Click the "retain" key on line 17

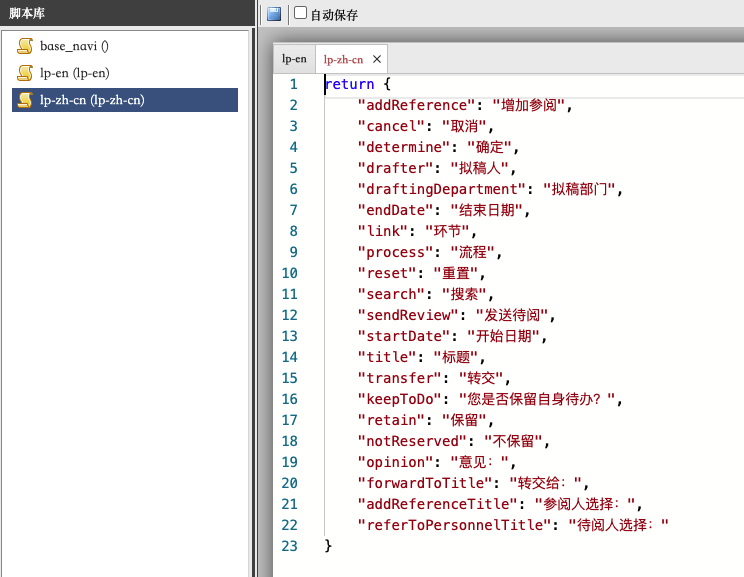coord(391,420)
